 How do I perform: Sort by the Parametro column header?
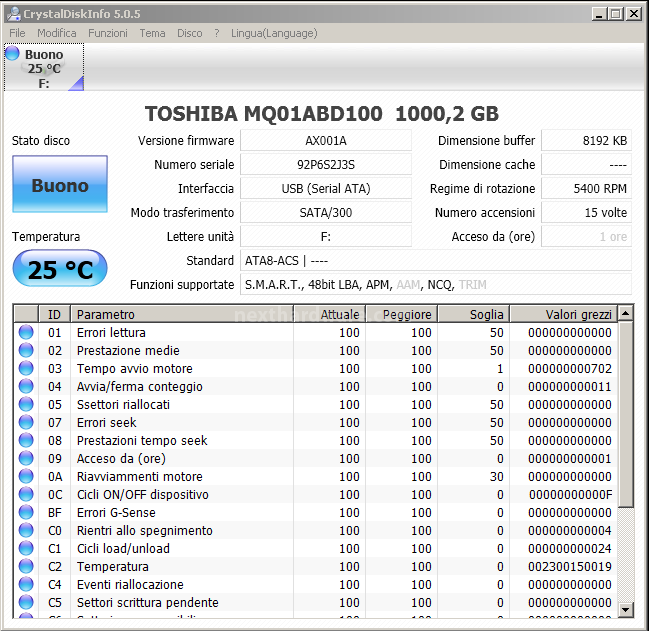point(182,314)
